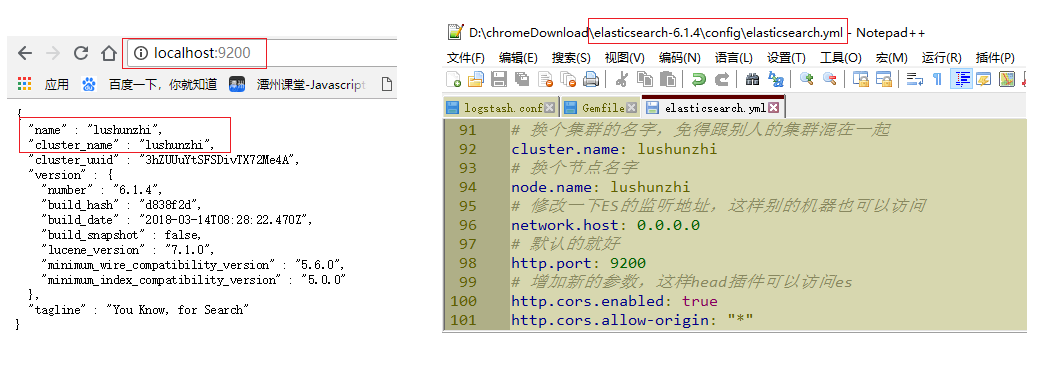This screenshot has width=1052, height=367.
Task: Click the browser Home icon
Action: 109,53
